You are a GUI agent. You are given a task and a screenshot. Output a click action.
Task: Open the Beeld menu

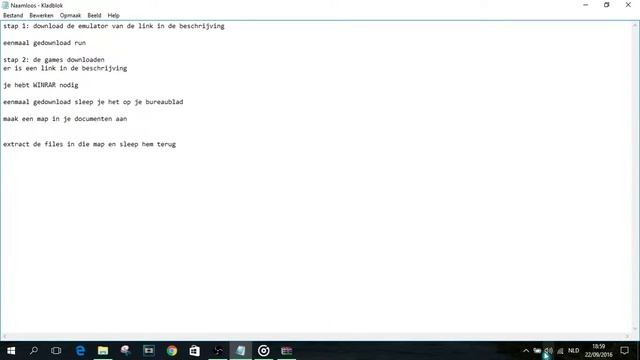pos(94,16)
